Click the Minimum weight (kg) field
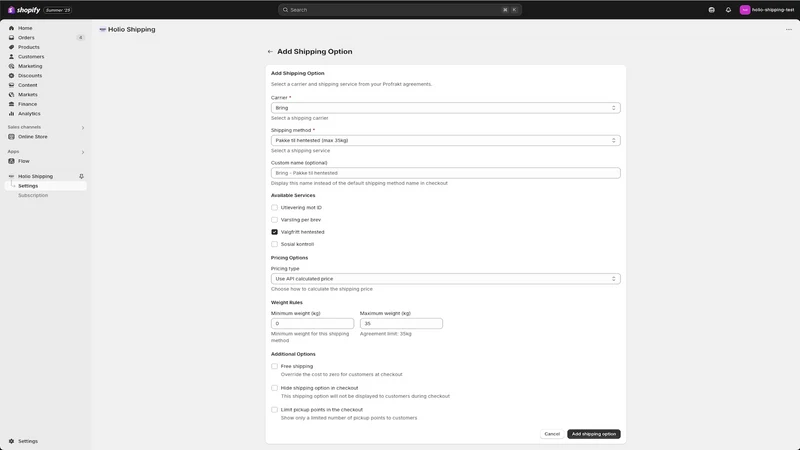 tap(312, 323)
